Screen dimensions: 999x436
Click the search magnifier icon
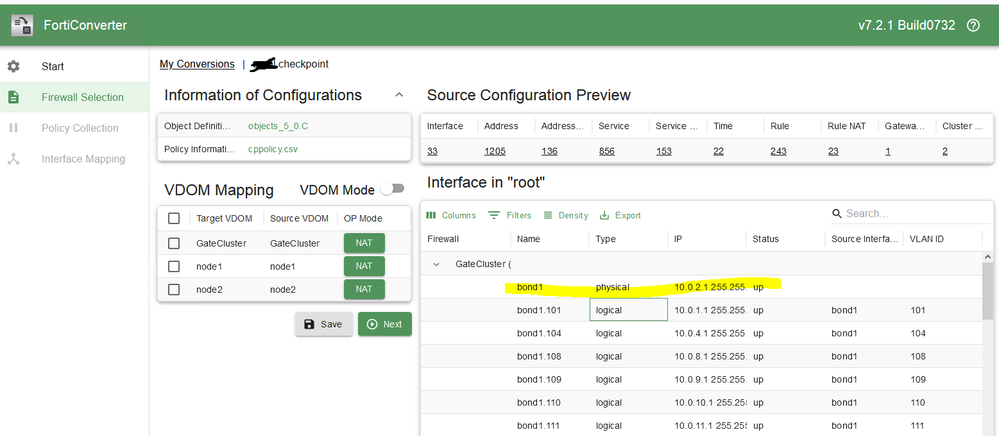[837, 214]
